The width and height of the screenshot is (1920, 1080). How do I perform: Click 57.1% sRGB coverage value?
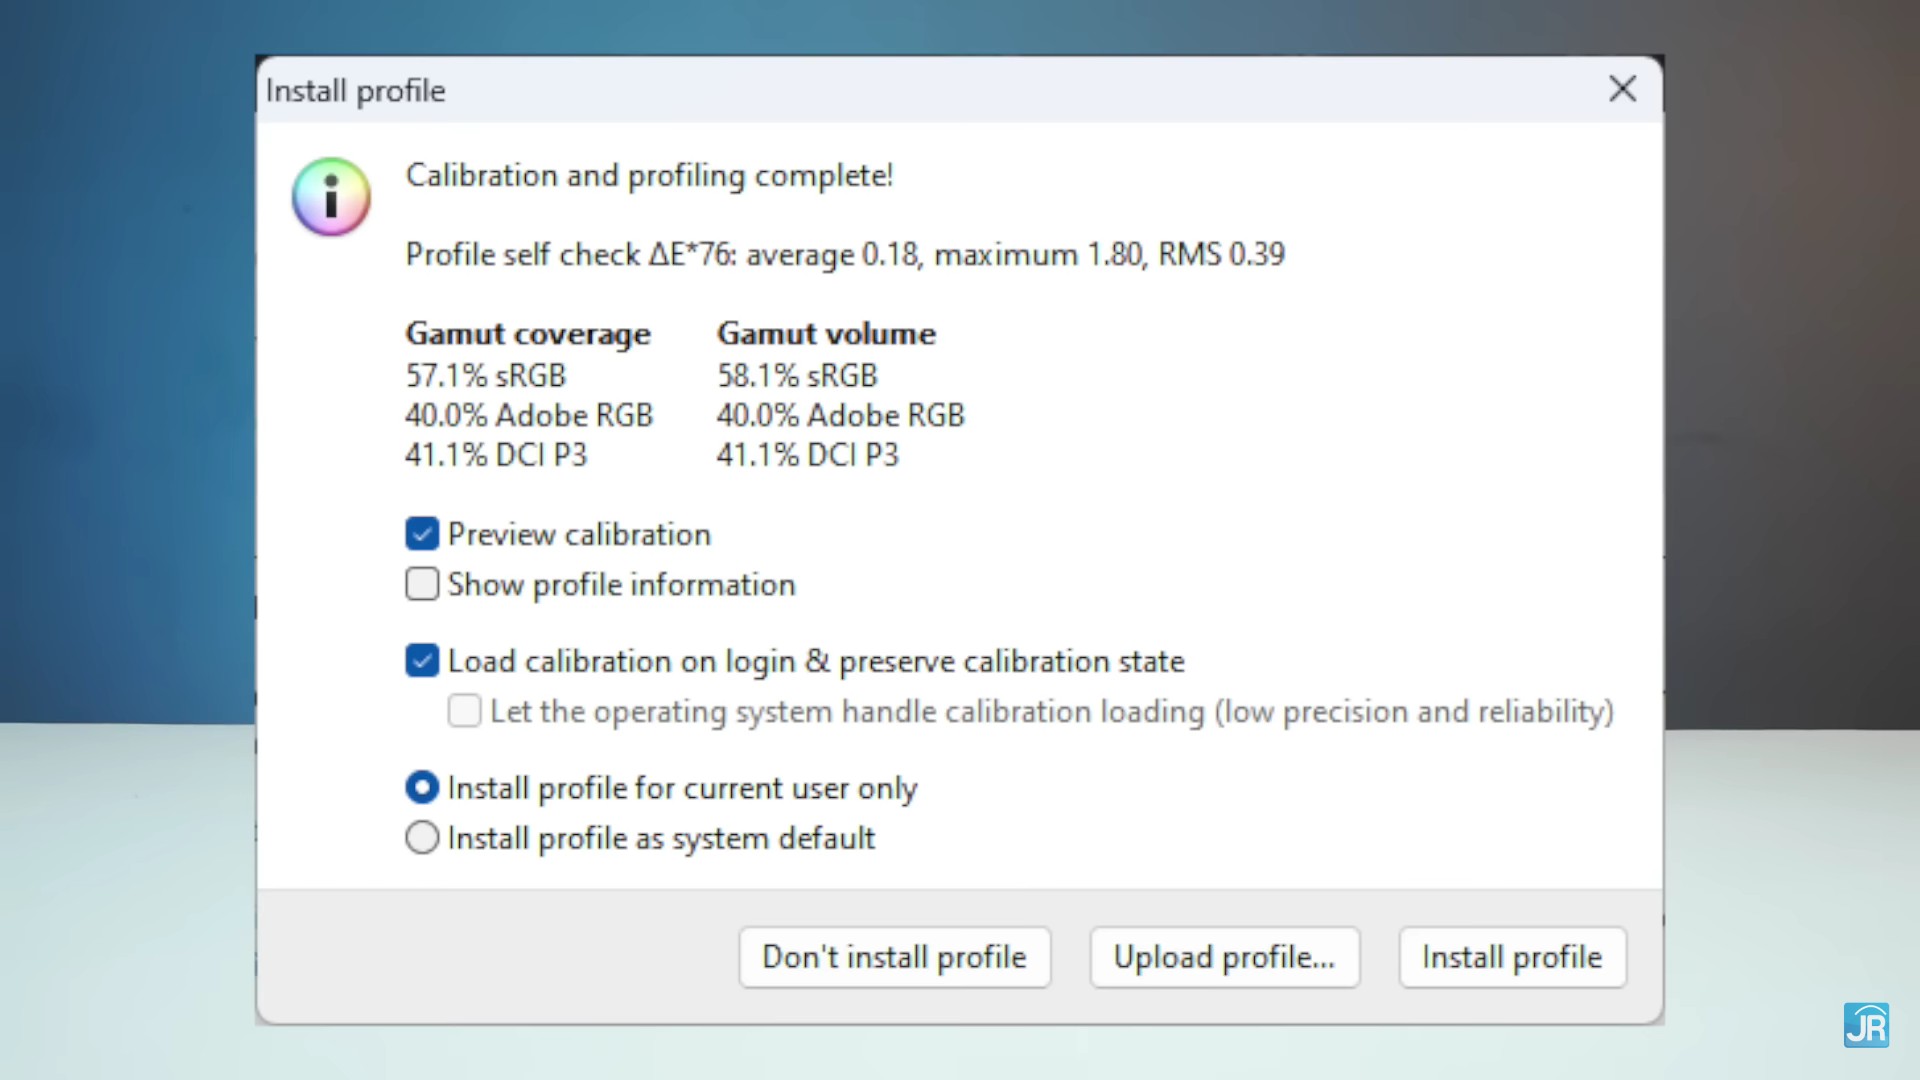click(x=486, y=376)
